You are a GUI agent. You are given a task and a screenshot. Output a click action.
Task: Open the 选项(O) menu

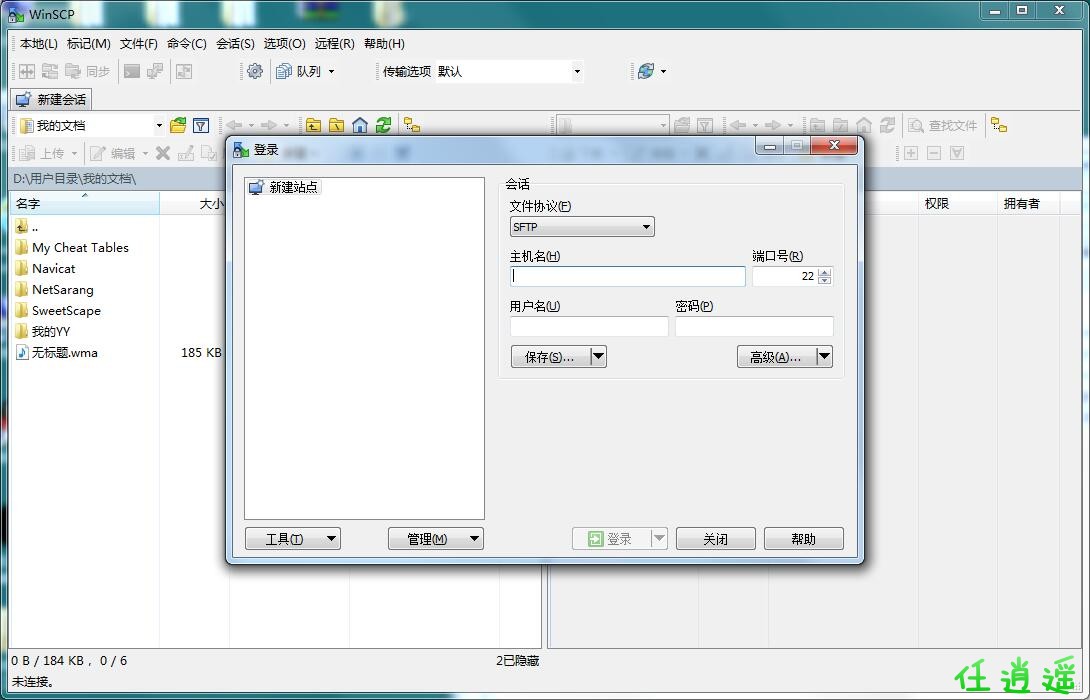tap(284, 44)
